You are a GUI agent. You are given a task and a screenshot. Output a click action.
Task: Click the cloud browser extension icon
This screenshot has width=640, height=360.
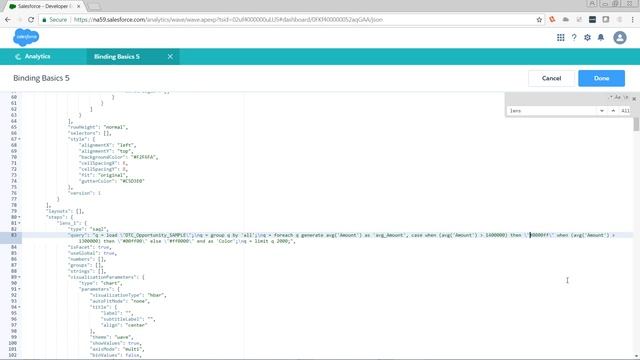click(566, 19)
